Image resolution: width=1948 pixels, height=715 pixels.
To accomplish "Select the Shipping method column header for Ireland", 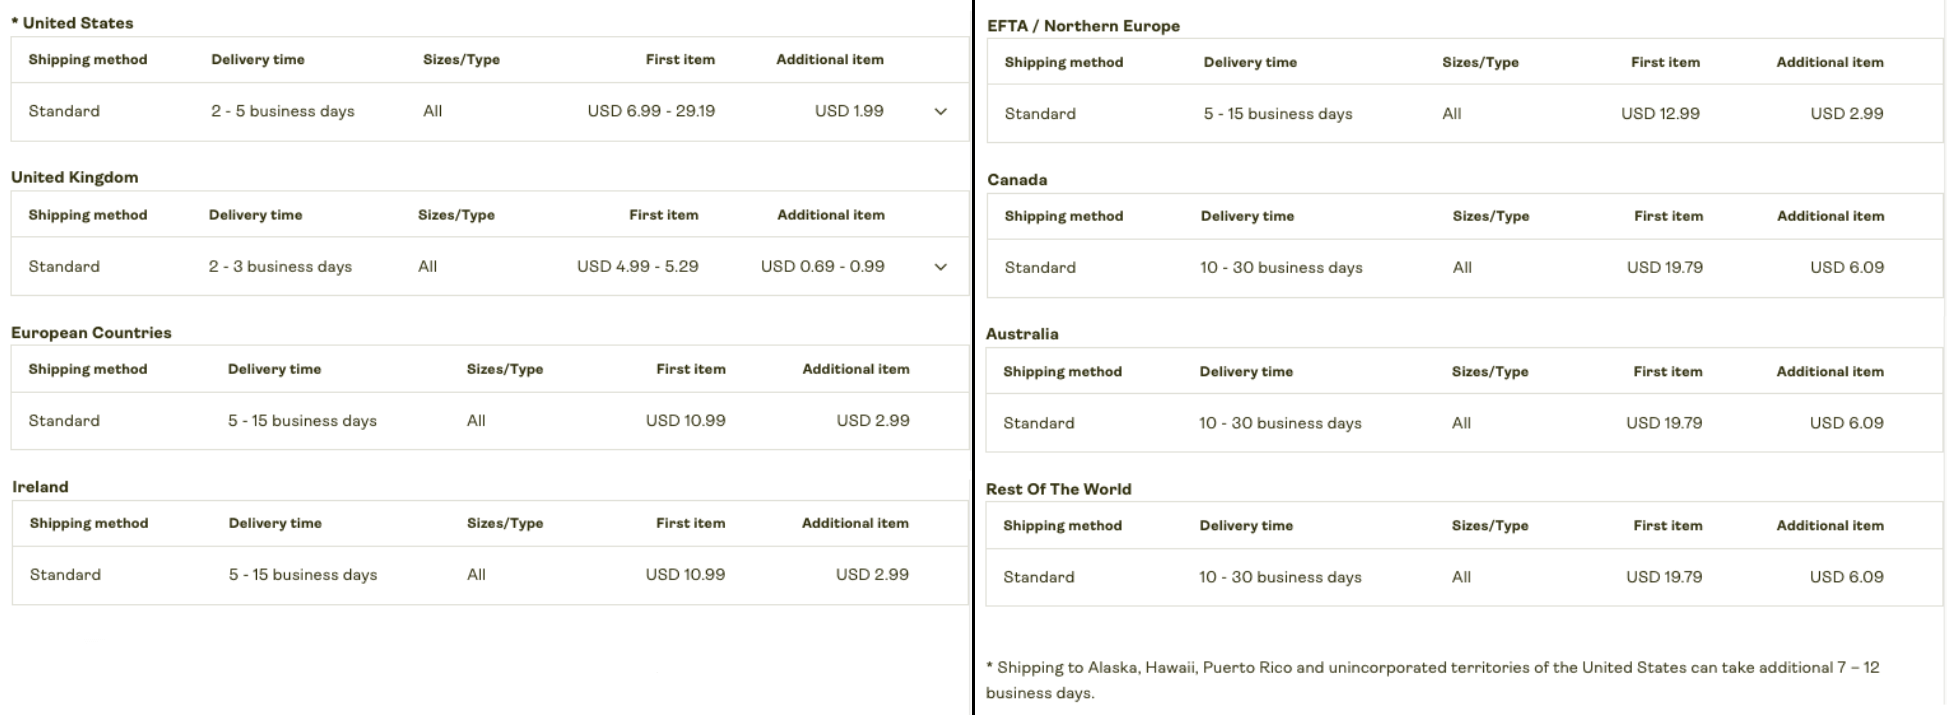I will pos(88,523).
